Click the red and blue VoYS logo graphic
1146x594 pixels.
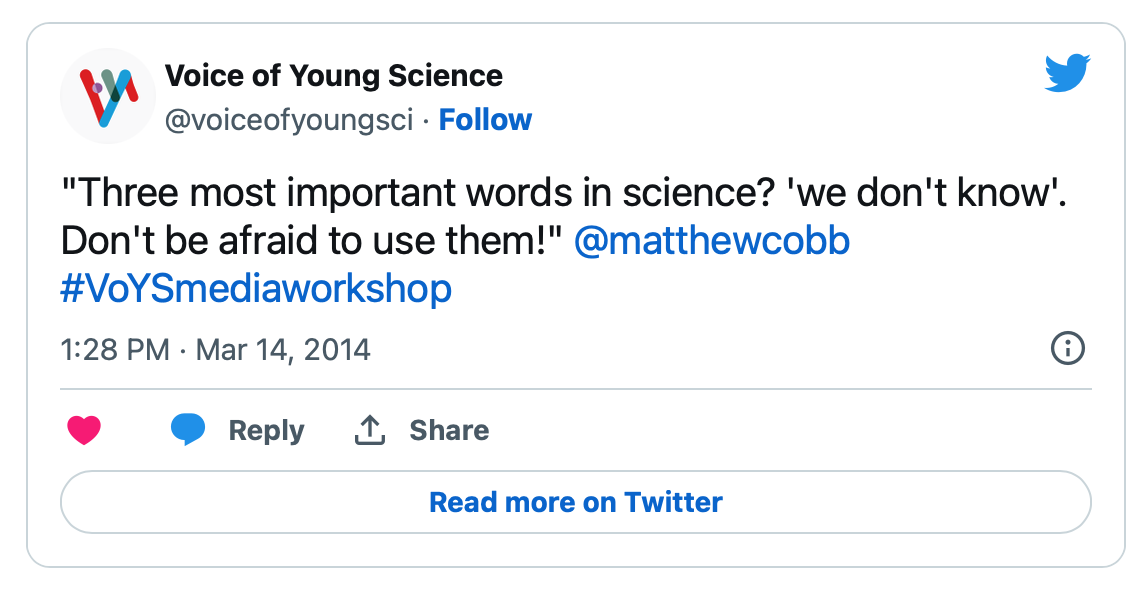pos(109,98)
